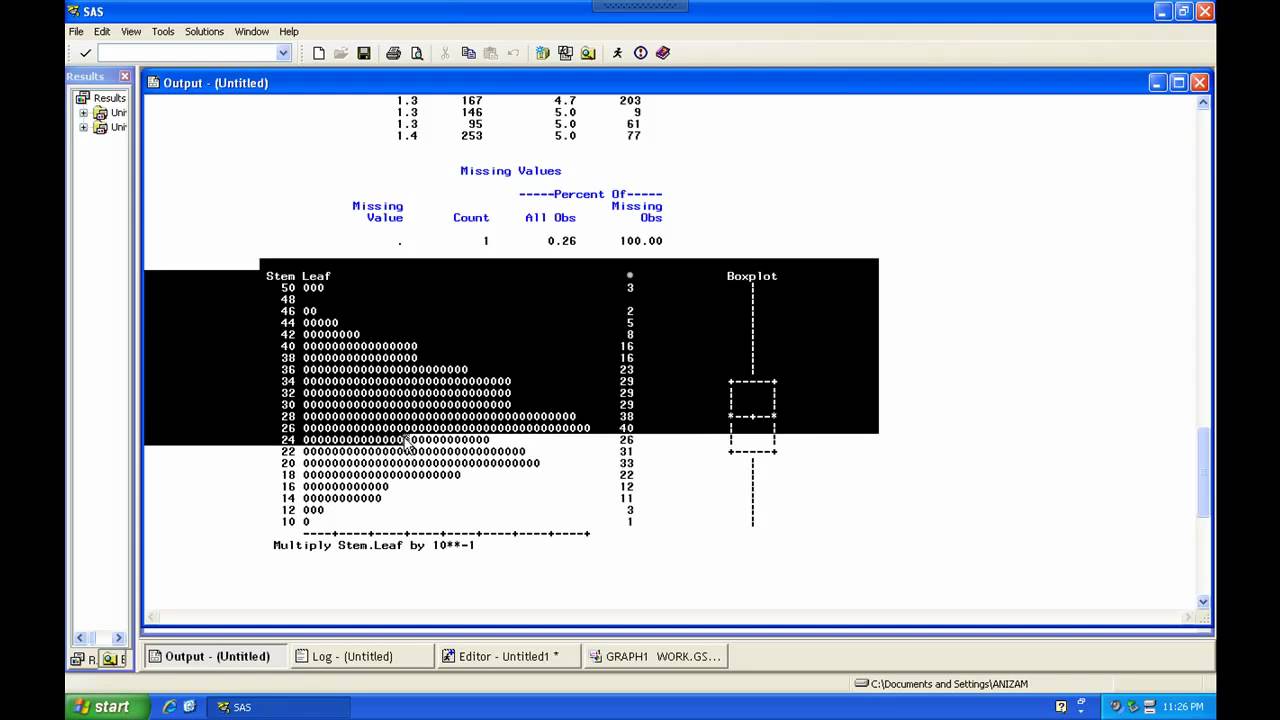Launch Internet Explorer from quick launch
1280x720 pixels.
click(169, 707)
